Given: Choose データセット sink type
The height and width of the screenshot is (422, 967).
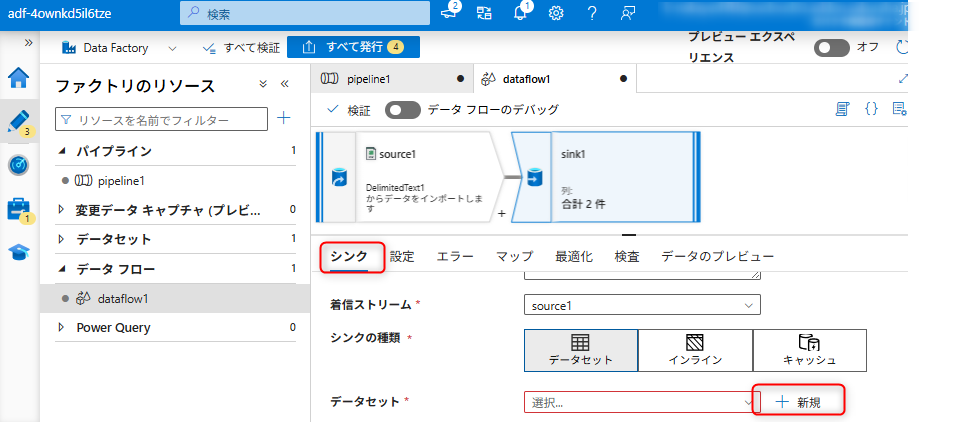Looking at the screenshot, I should [581, 350].
